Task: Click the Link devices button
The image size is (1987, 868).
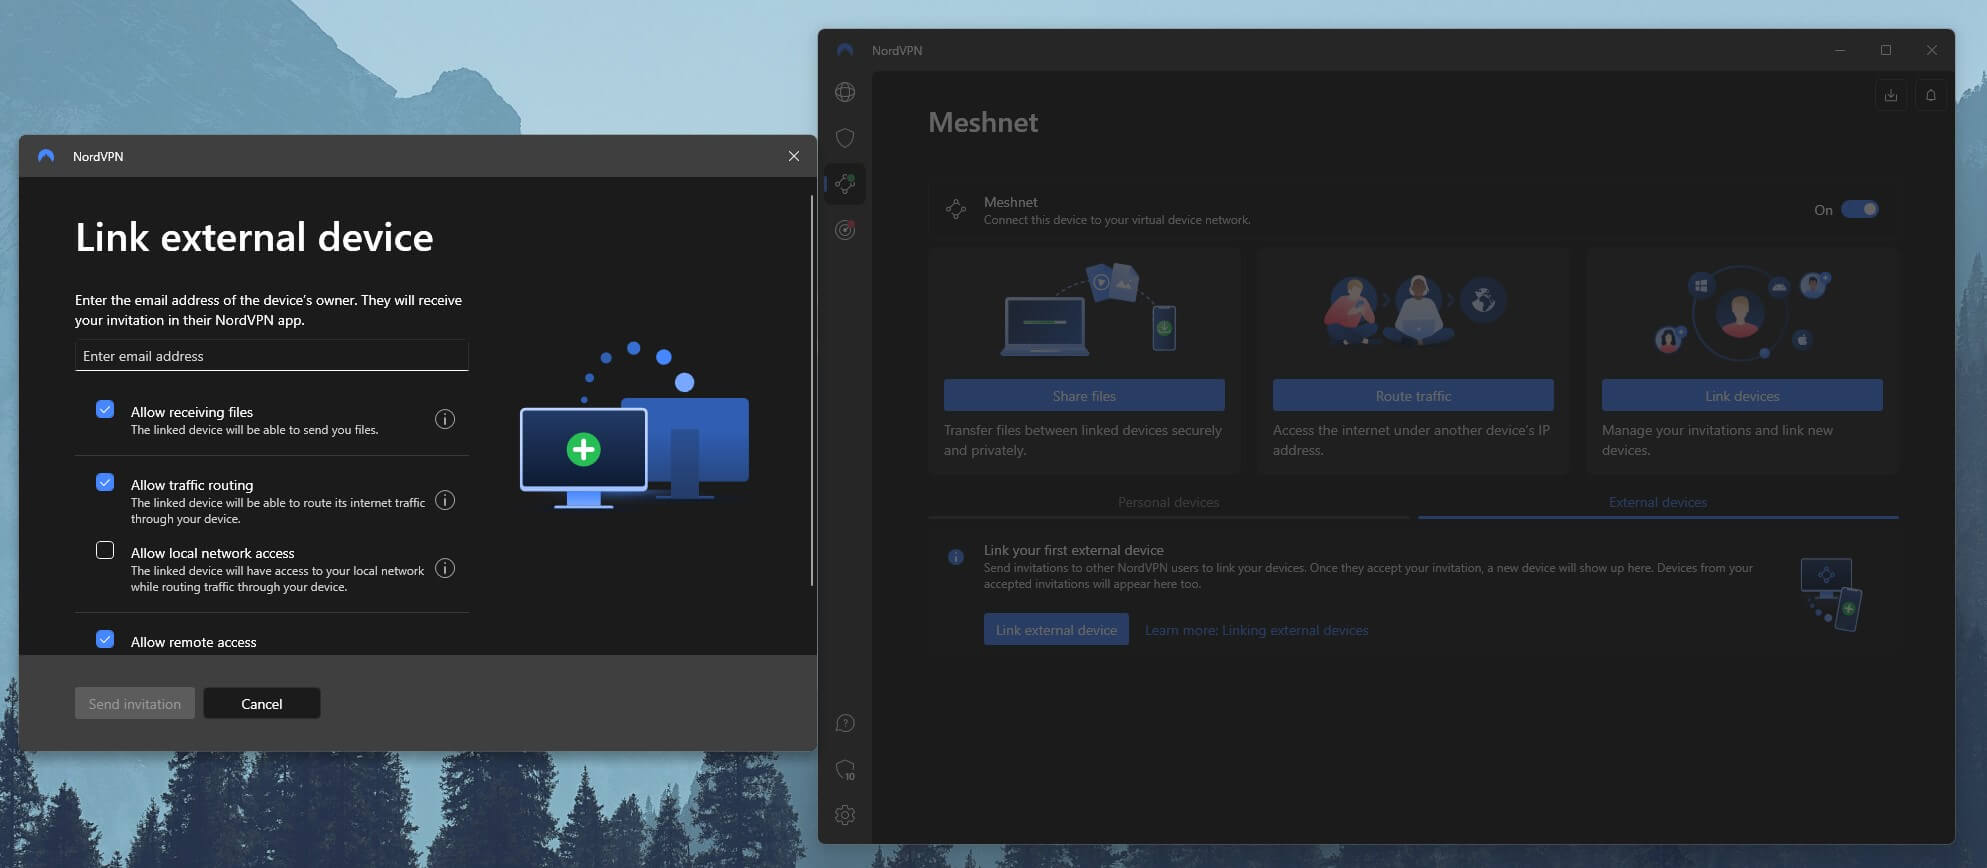Action: pos(1742,395)
